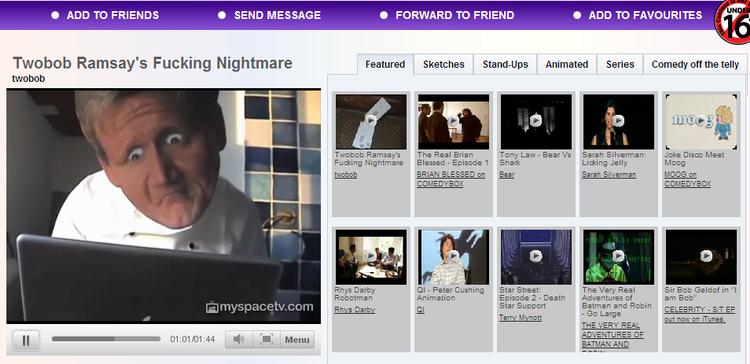This screenshot has height=364, width=750.
Task: Play the Sarah Silverman Licking Jelly thumbnail
Action: coord(618,121)
